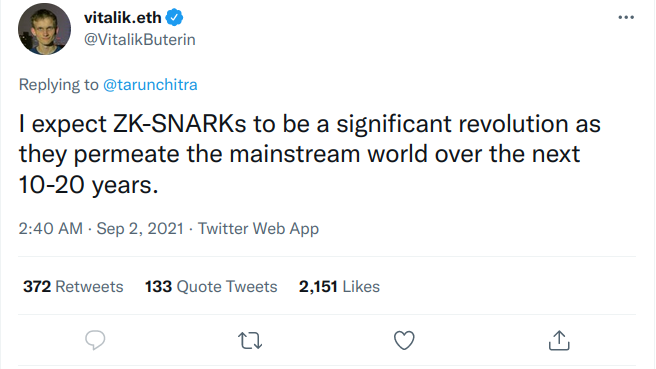Click the word mainstream in tweet
Viewport: 656px width, 369px height.
click(x=295, y=154)
